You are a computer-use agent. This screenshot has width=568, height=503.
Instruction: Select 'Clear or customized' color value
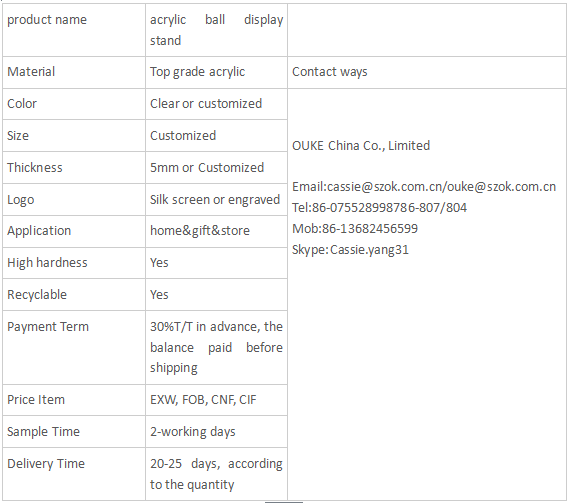tap(206, 104)
